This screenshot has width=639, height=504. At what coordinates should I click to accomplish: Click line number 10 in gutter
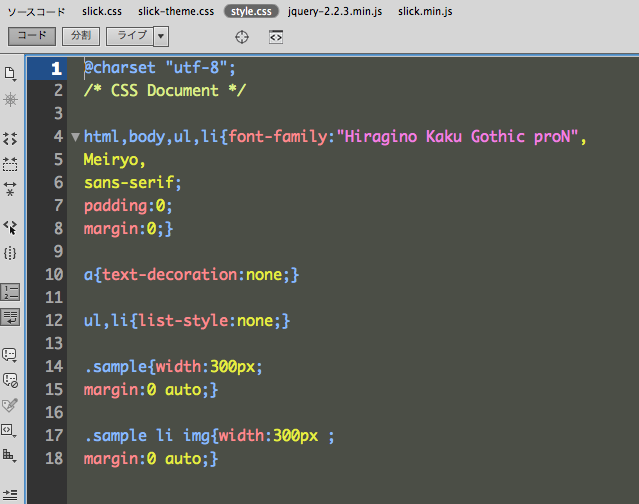click(54, 275)
